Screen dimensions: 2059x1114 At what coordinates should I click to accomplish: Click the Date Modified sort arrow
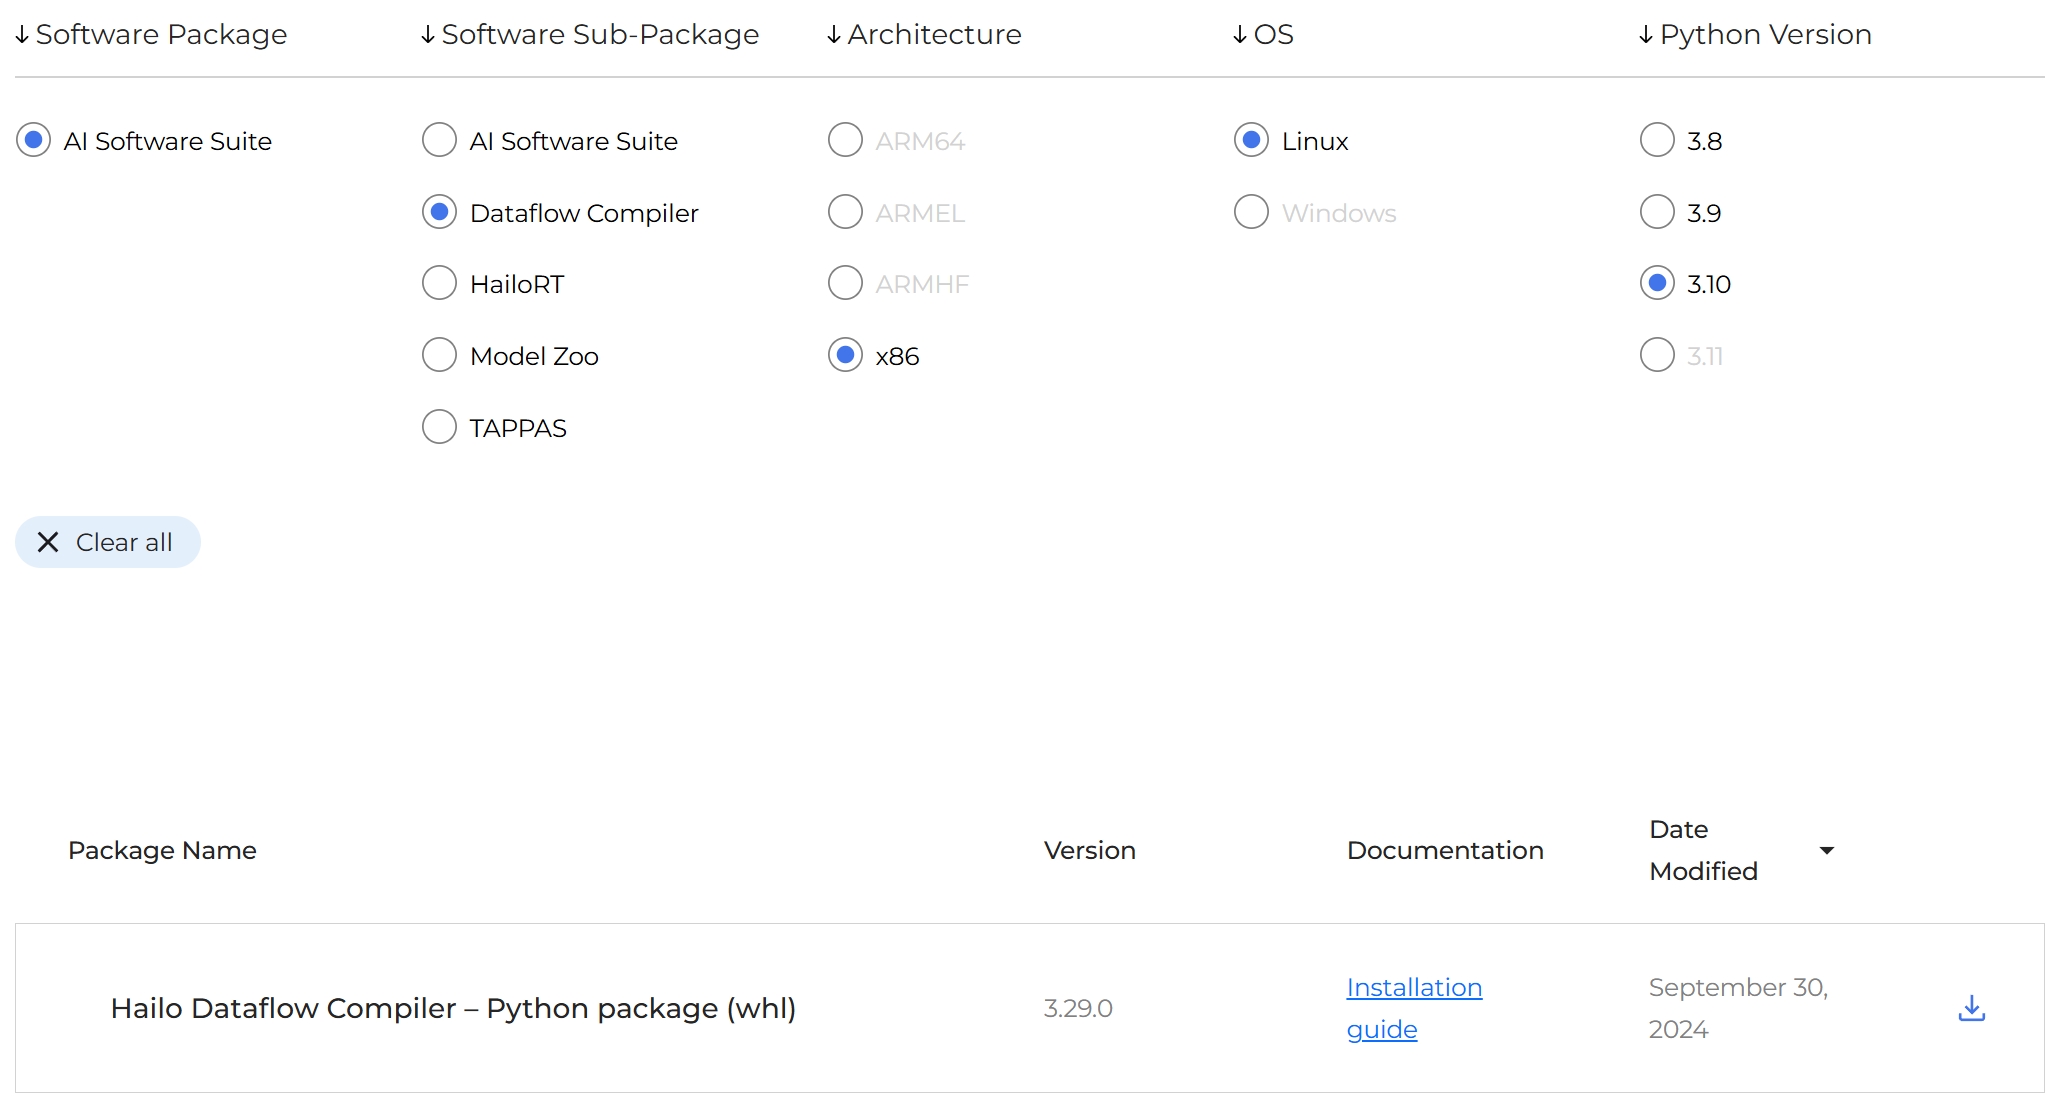pyautogui.click(x=1826, y=850)
